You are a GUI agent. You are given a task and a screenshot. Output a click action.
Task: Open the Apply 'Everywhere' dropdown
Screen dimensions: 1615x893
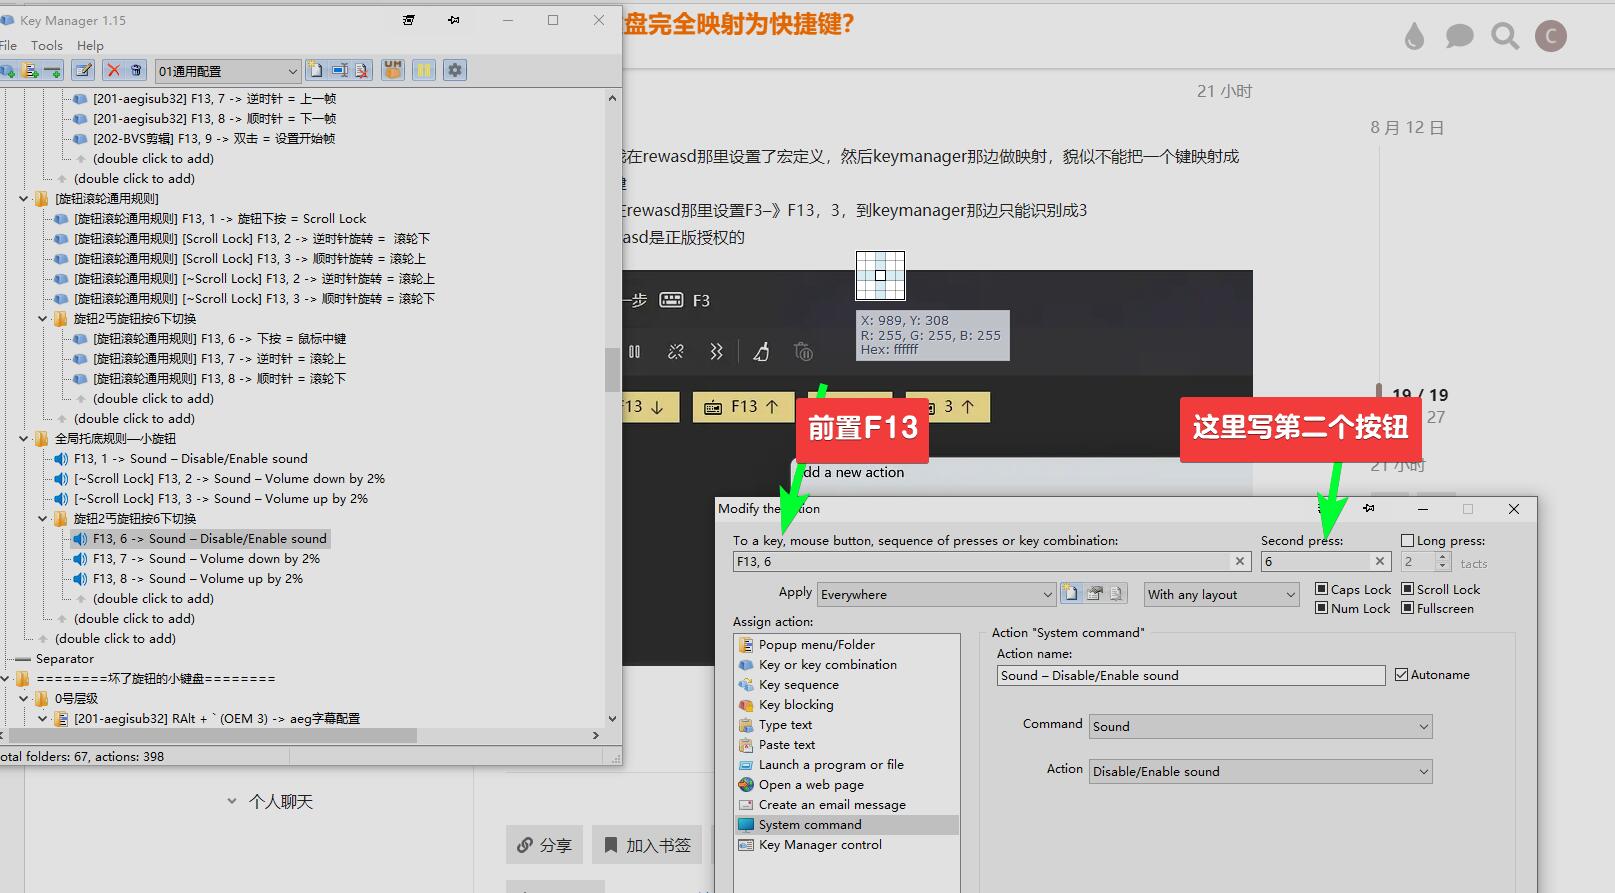click(1047, 595)
